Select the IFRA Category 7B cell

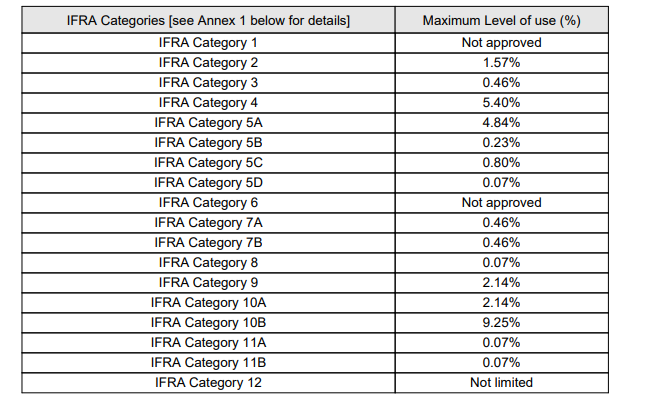208,243
